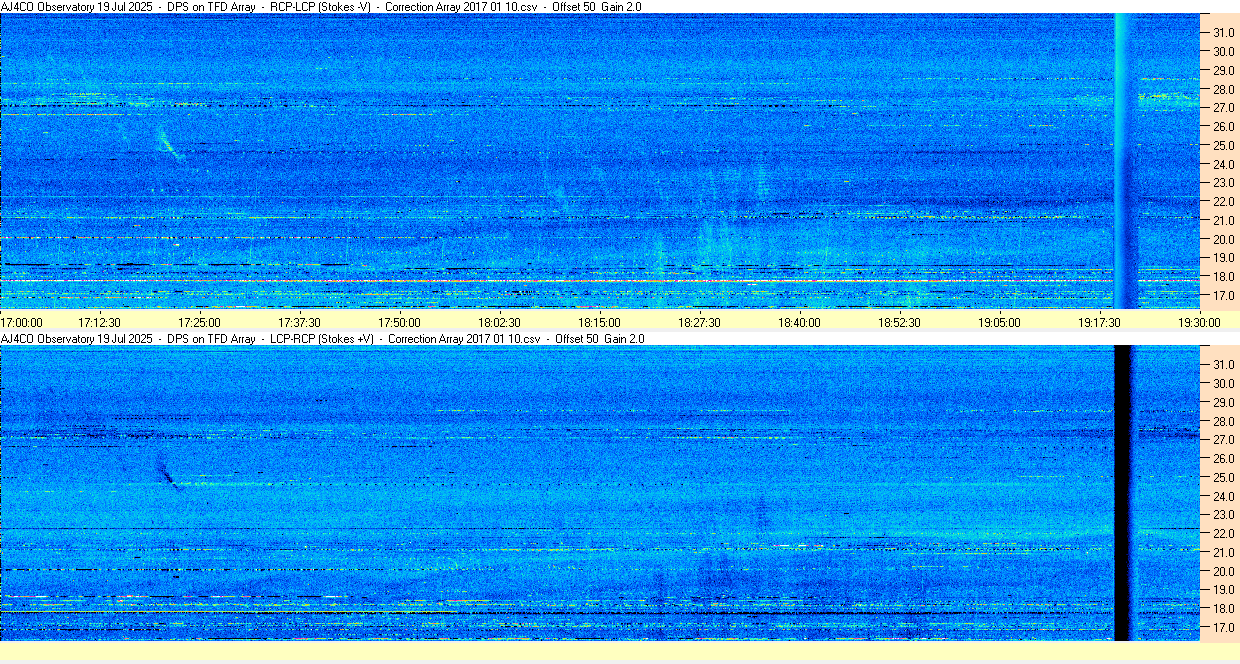
Task: Select the 17:37:30 time axis label
Action: [x=300, y=322]
